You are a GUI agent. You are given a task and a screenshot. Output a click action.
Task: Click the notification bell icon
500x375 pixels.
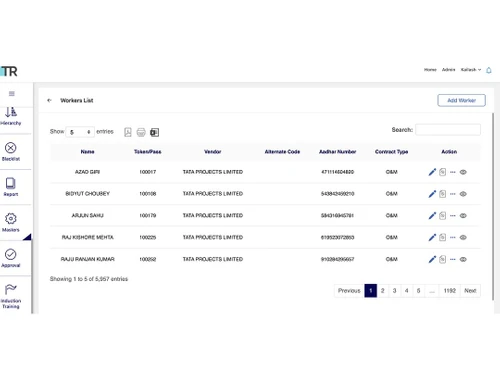(489, 70)
